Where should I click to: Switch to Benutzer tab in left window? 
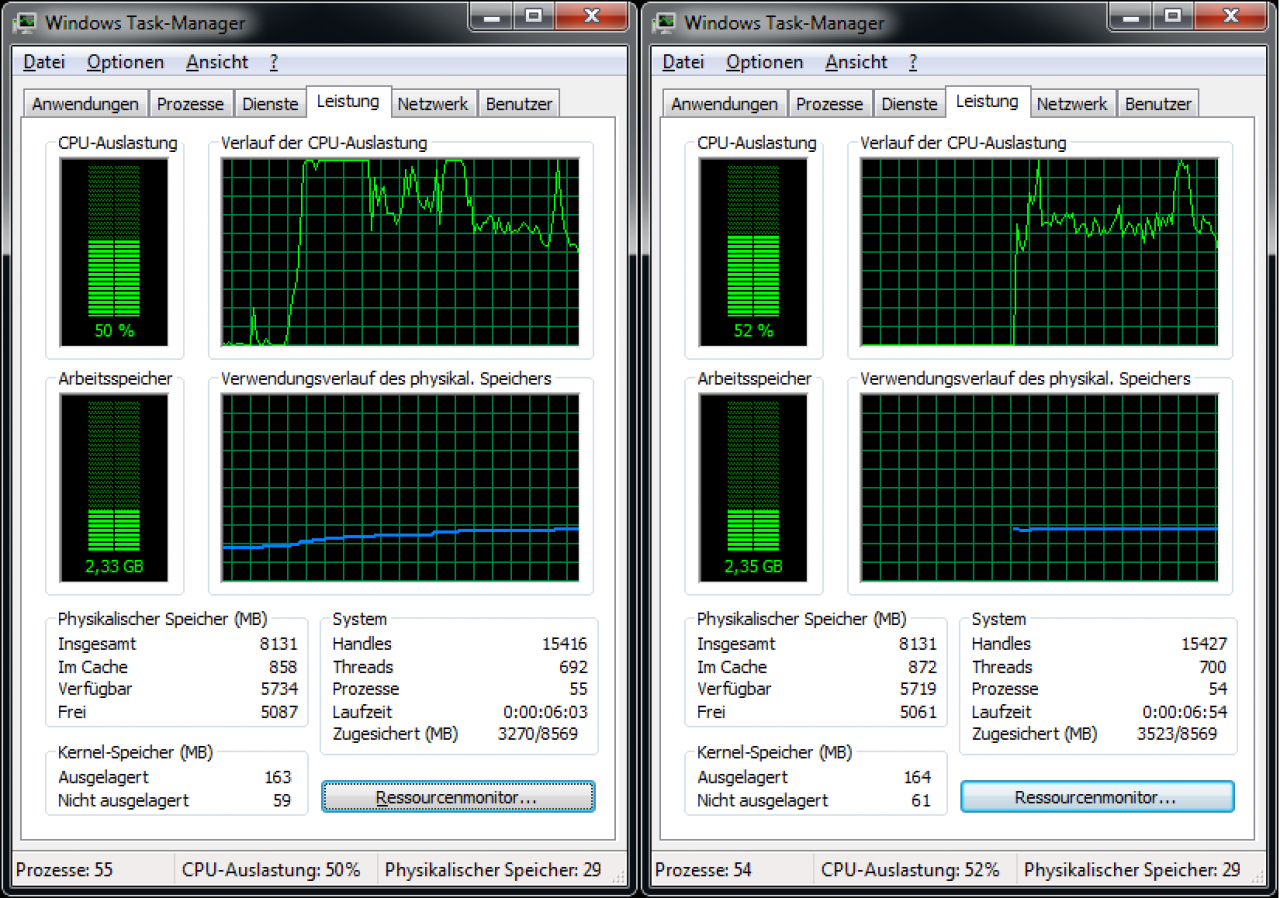pyautogui.click(x=518, y=104)
